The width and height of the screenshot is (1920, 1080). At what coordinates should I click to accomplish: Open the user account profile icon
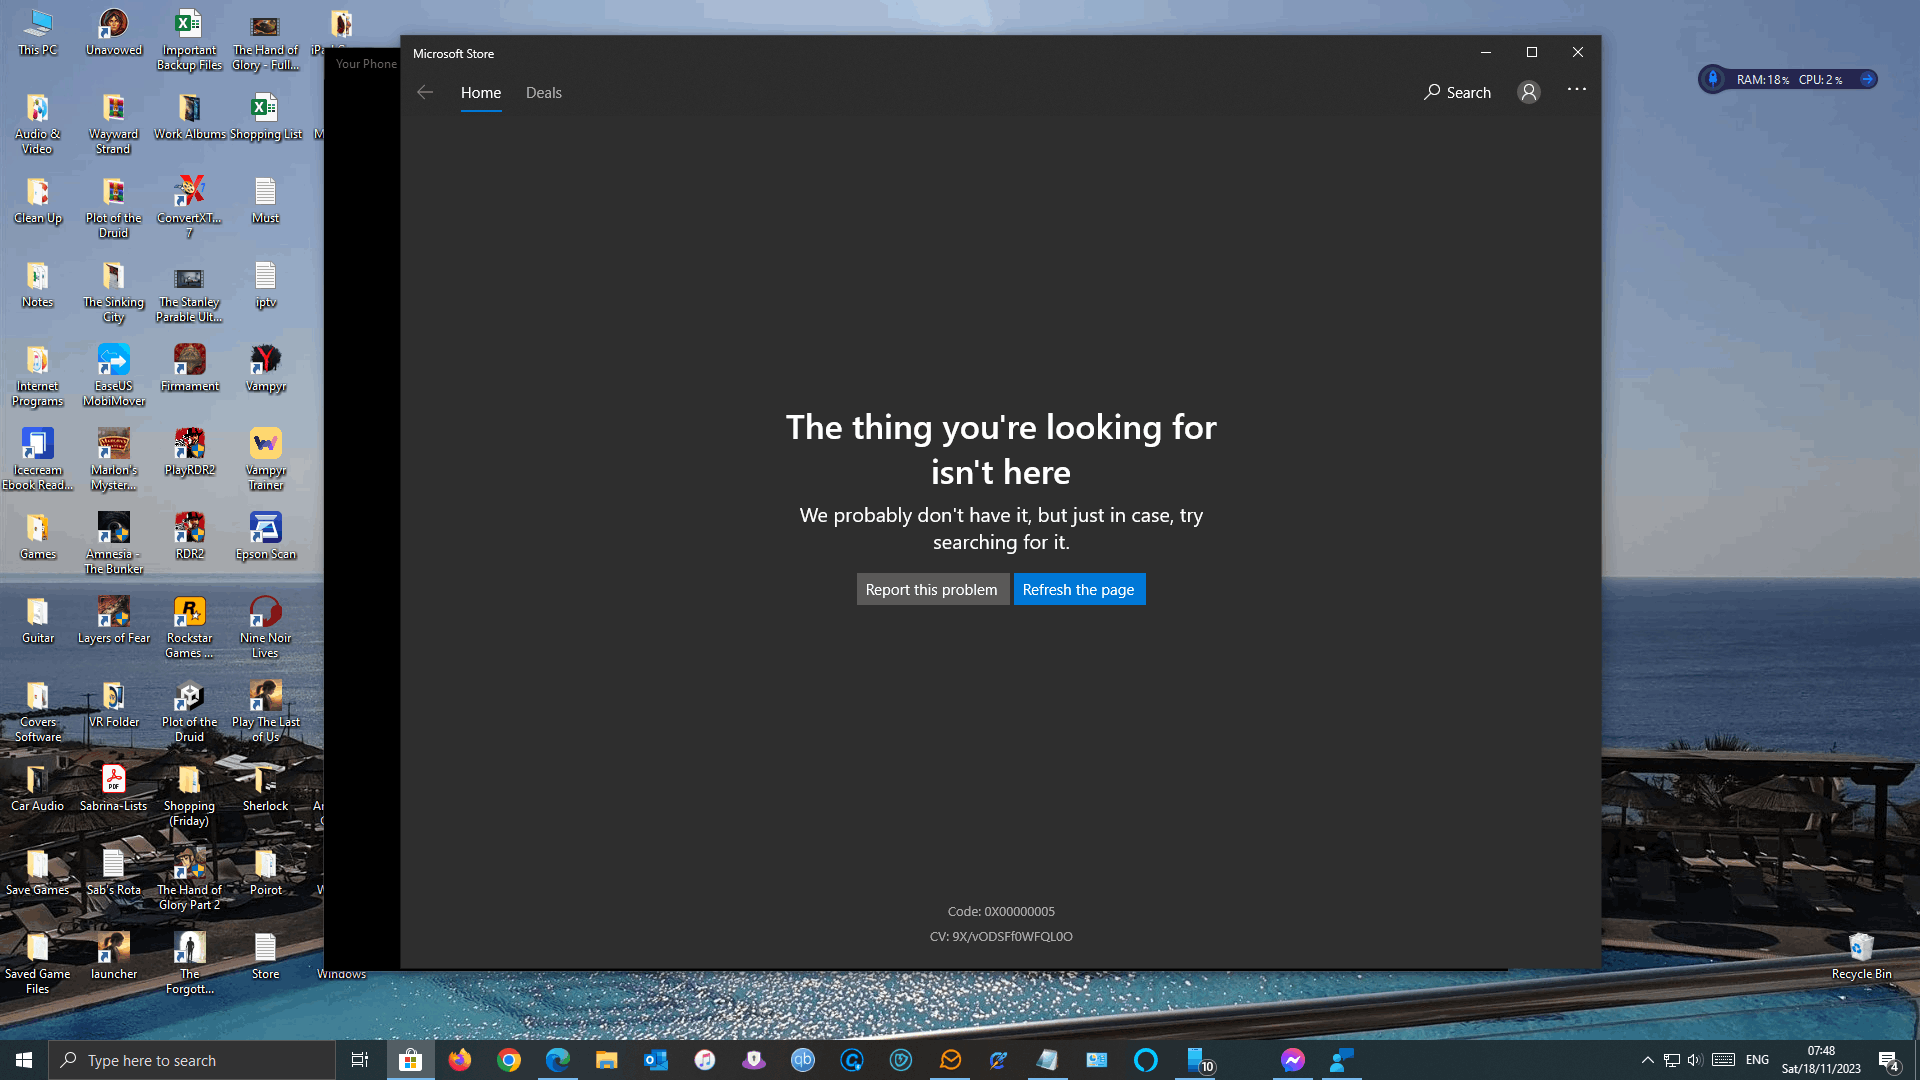tap(1528, 92)
